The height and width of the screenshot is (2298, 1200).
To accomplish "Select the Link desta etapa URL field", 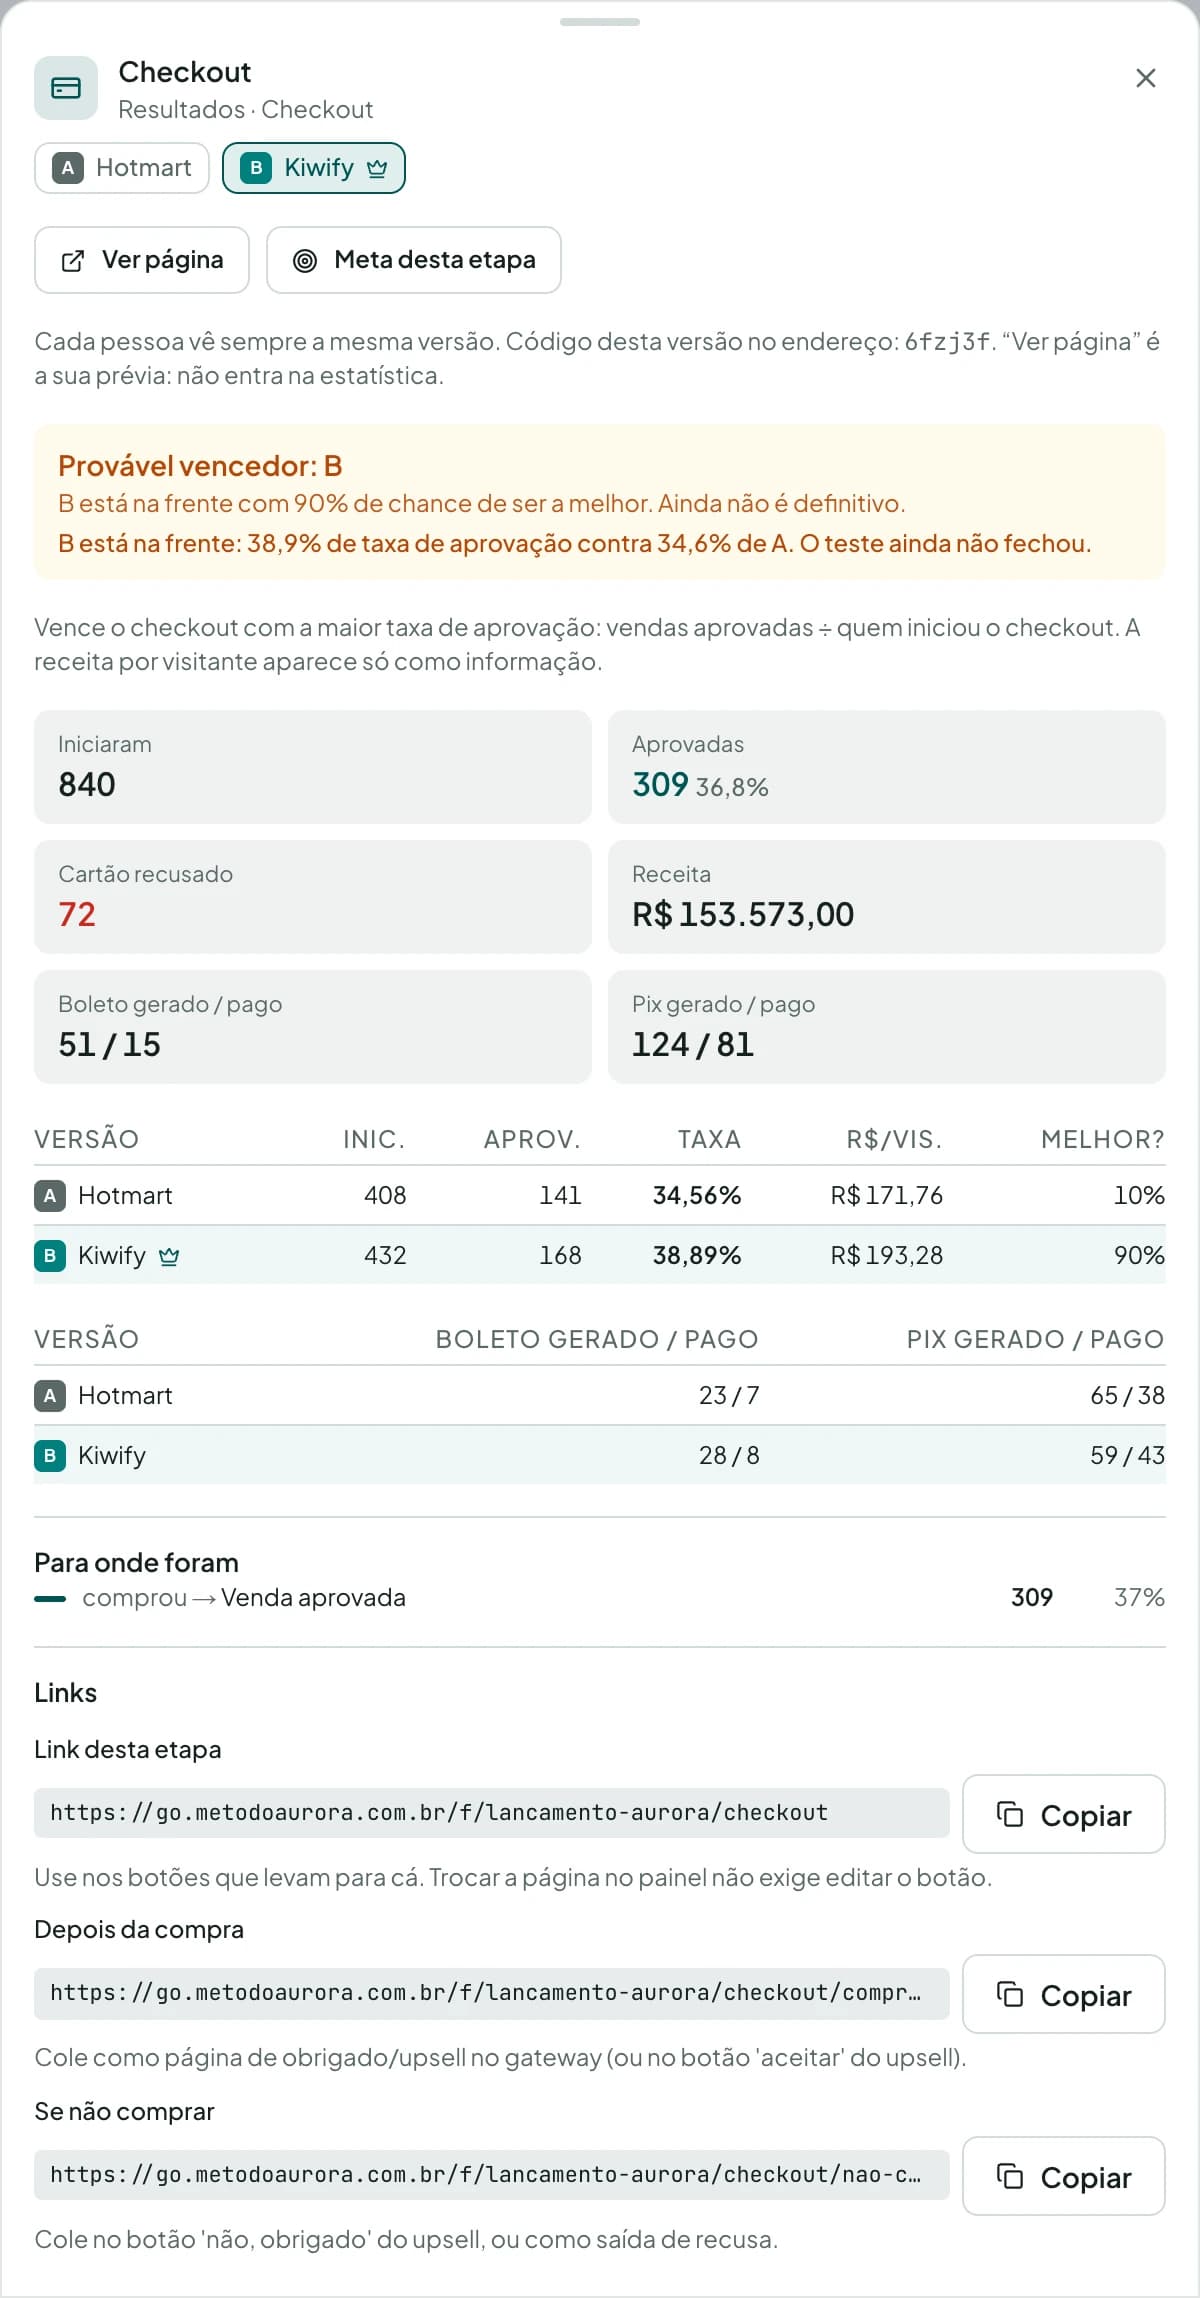I will click(491, 1813).
